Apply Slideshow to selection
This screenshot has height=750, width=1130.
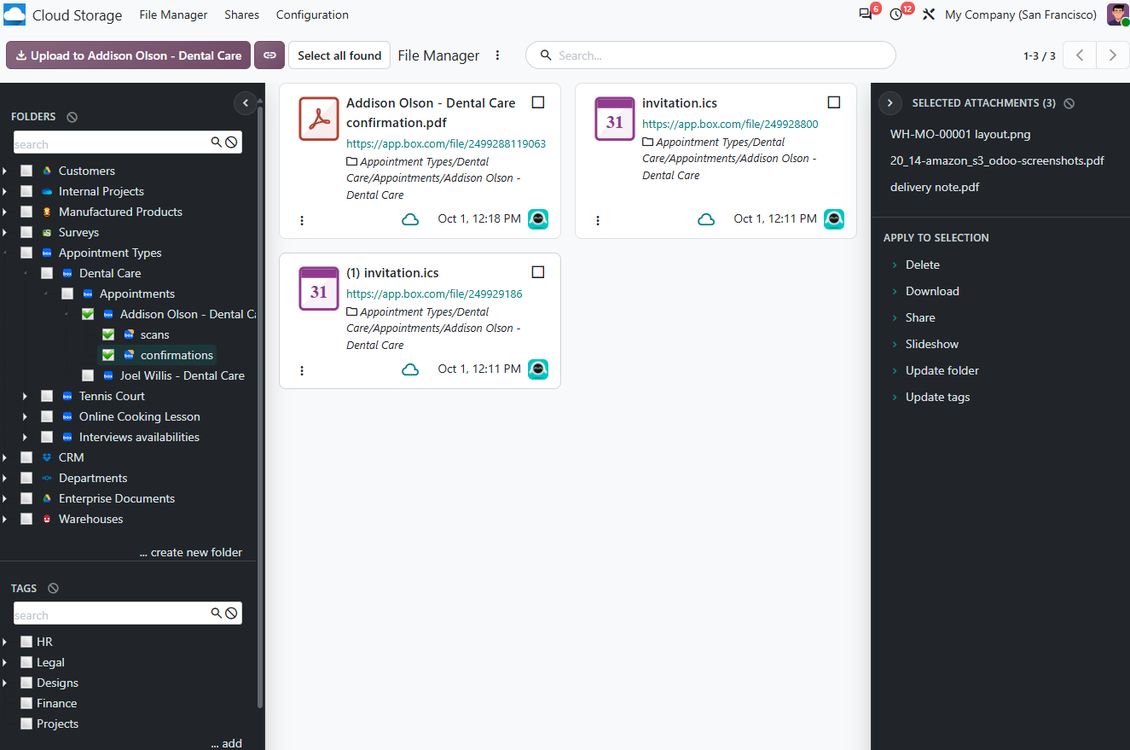point(932,344)
